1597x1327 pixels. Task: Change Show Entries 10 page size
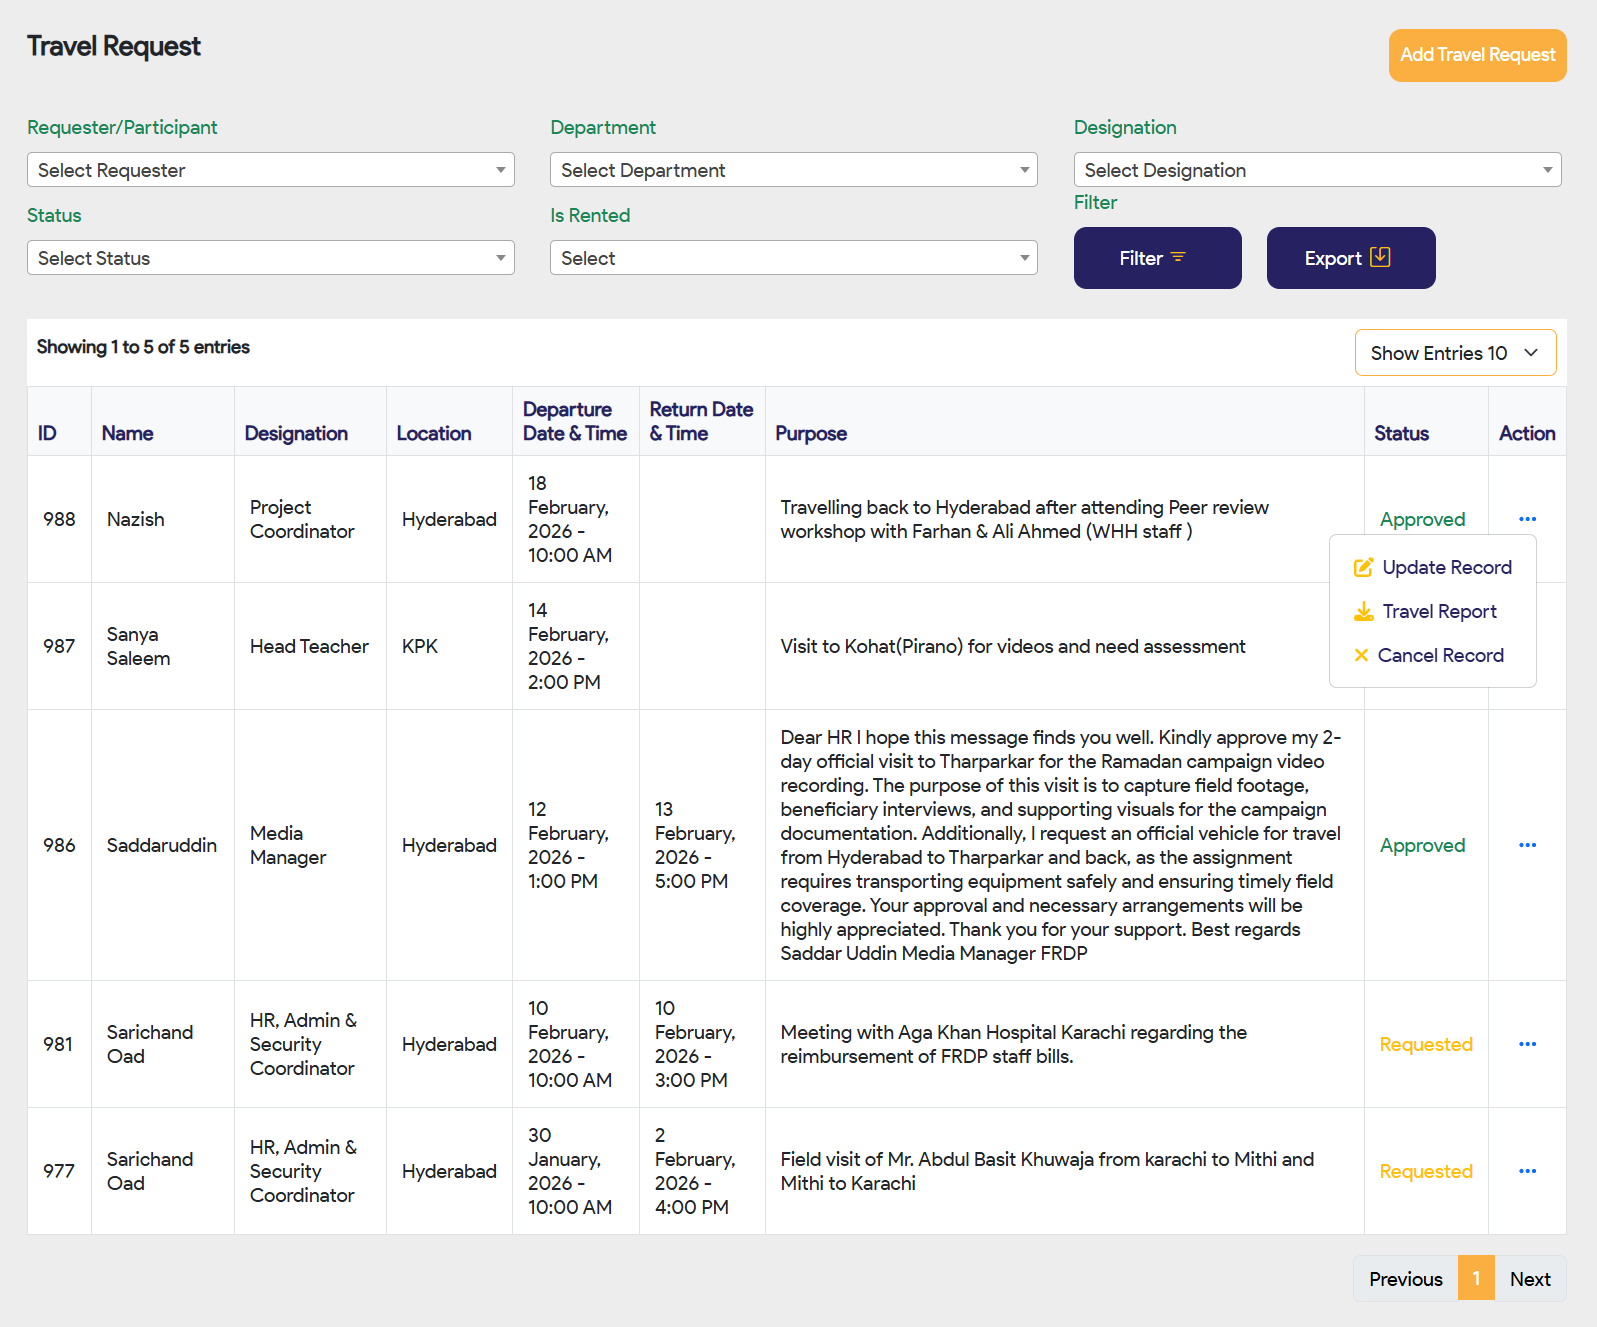click(x=1454, y=353)
